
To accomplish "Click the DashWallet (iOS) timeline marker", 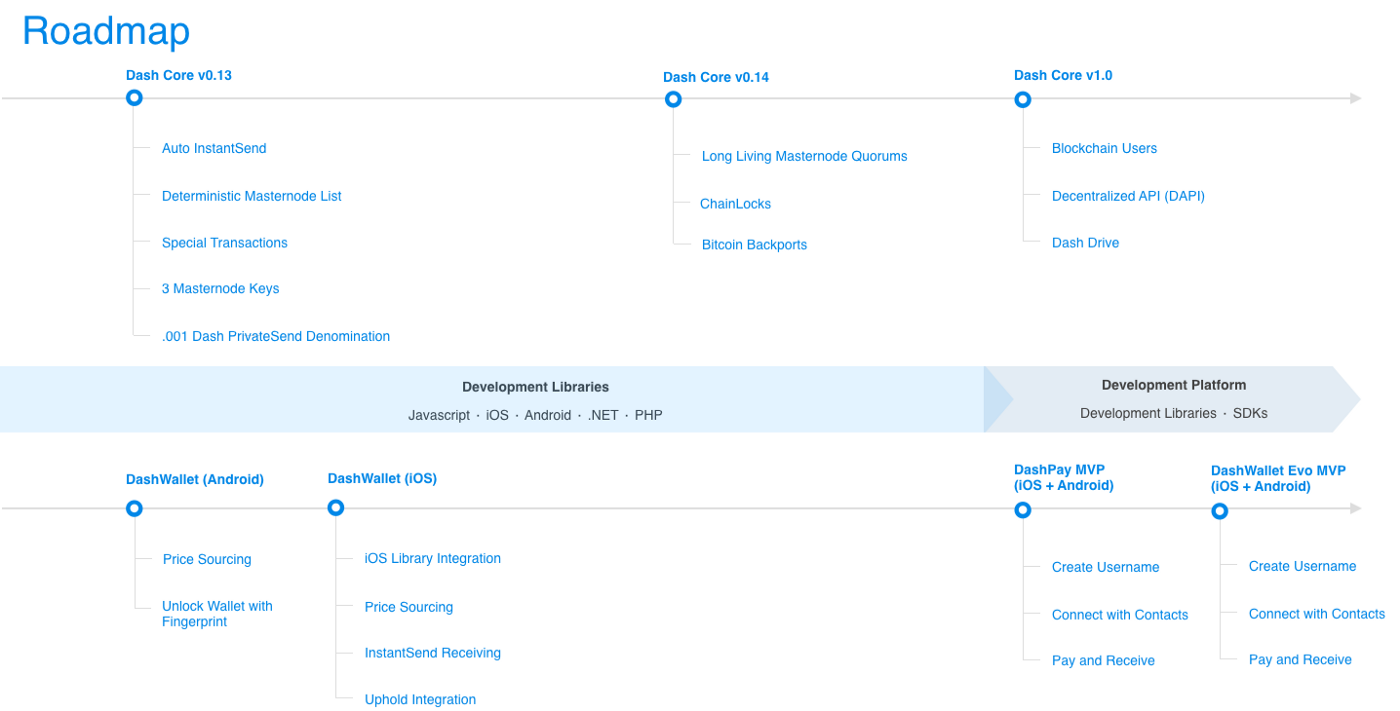I will [336, 508].
